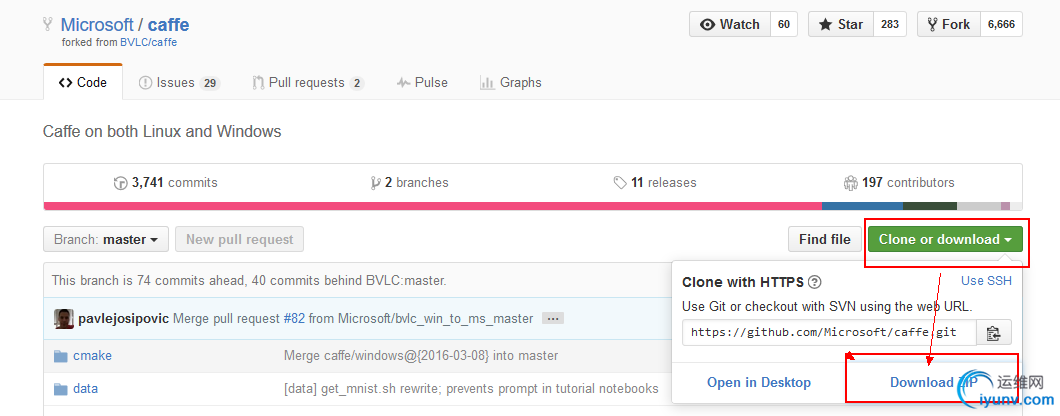Toggle the Clone or download dropdown

click(945, 239)
